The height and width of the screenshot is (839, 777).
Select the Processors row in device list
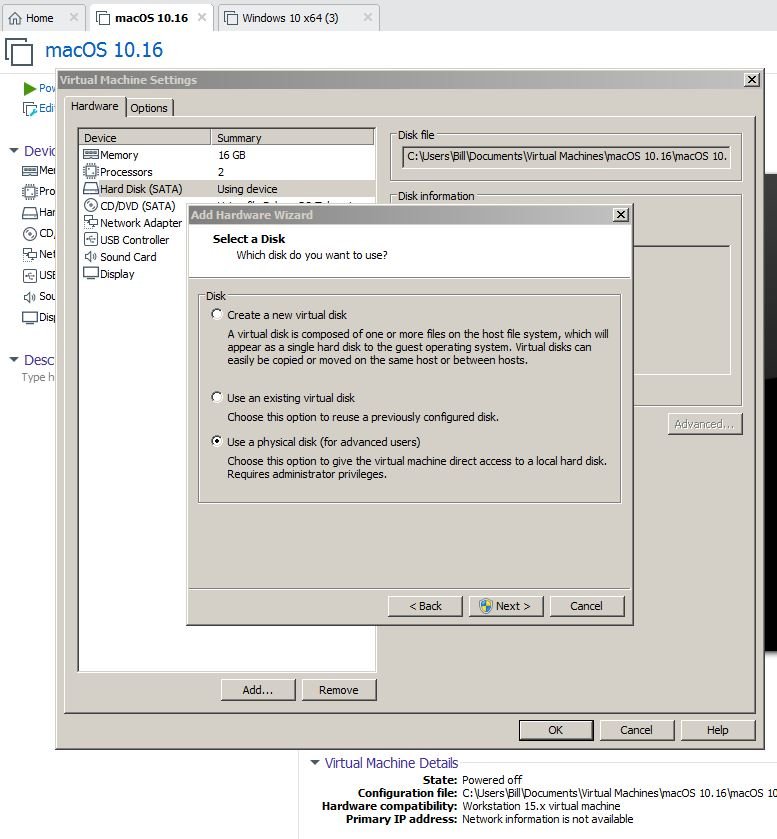pos(227,172)
